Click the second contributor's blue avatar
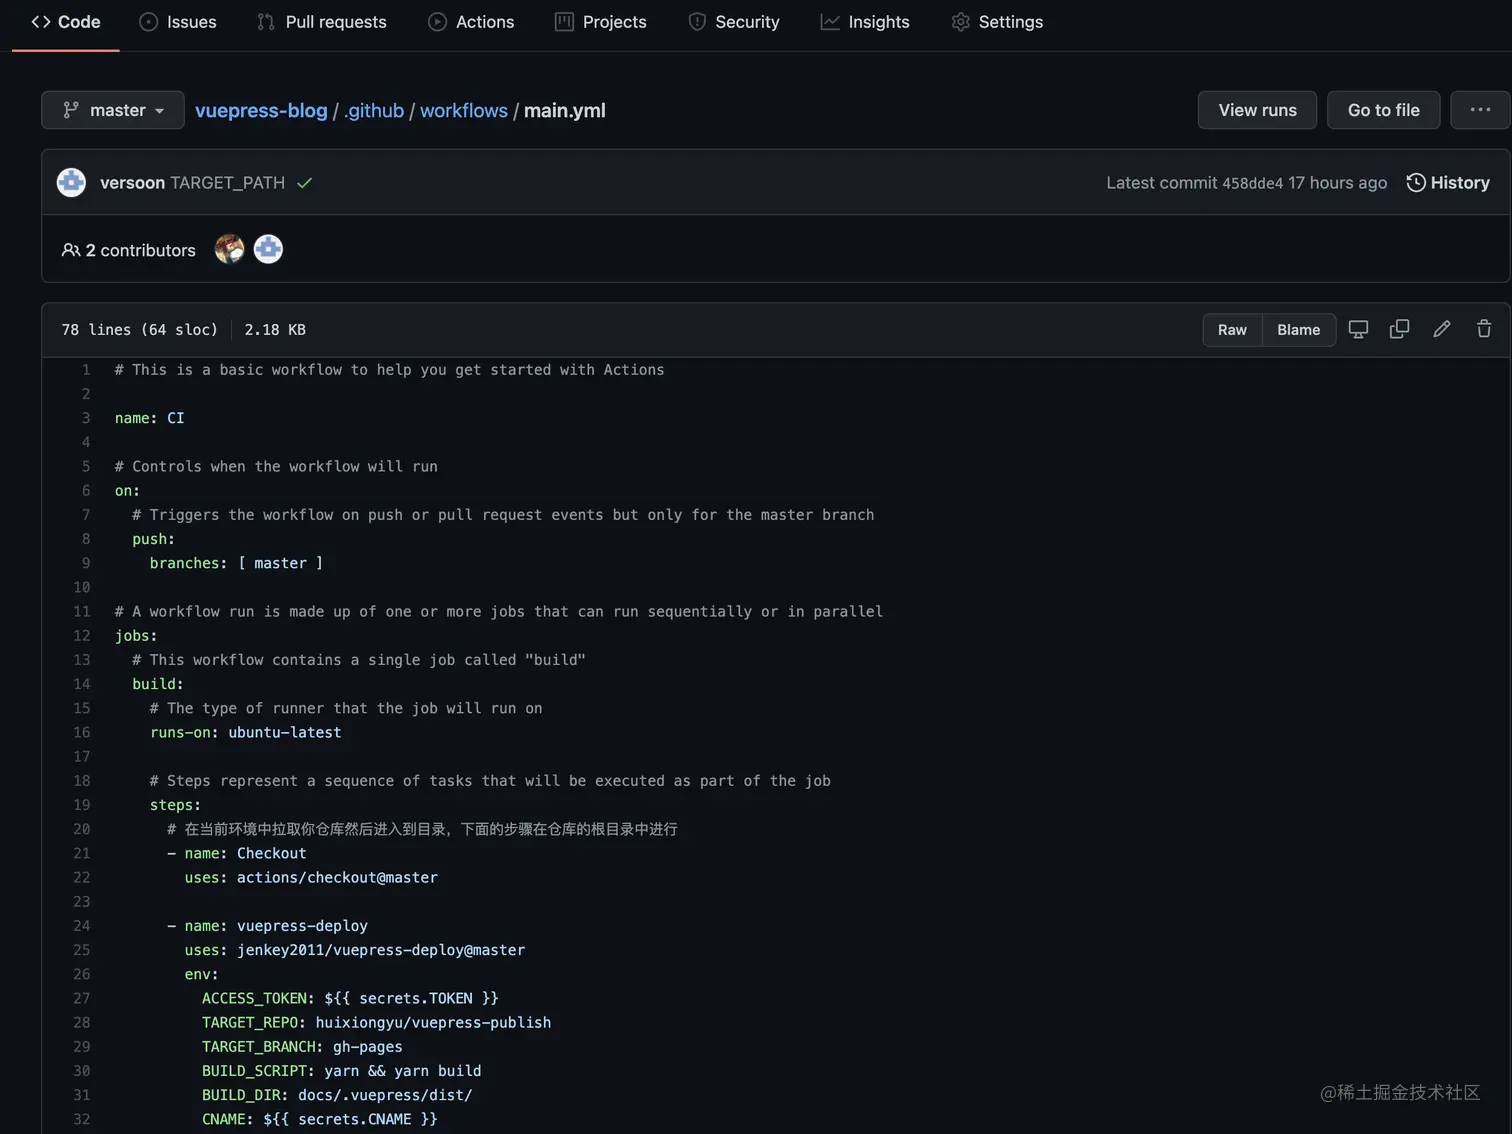 268,249
